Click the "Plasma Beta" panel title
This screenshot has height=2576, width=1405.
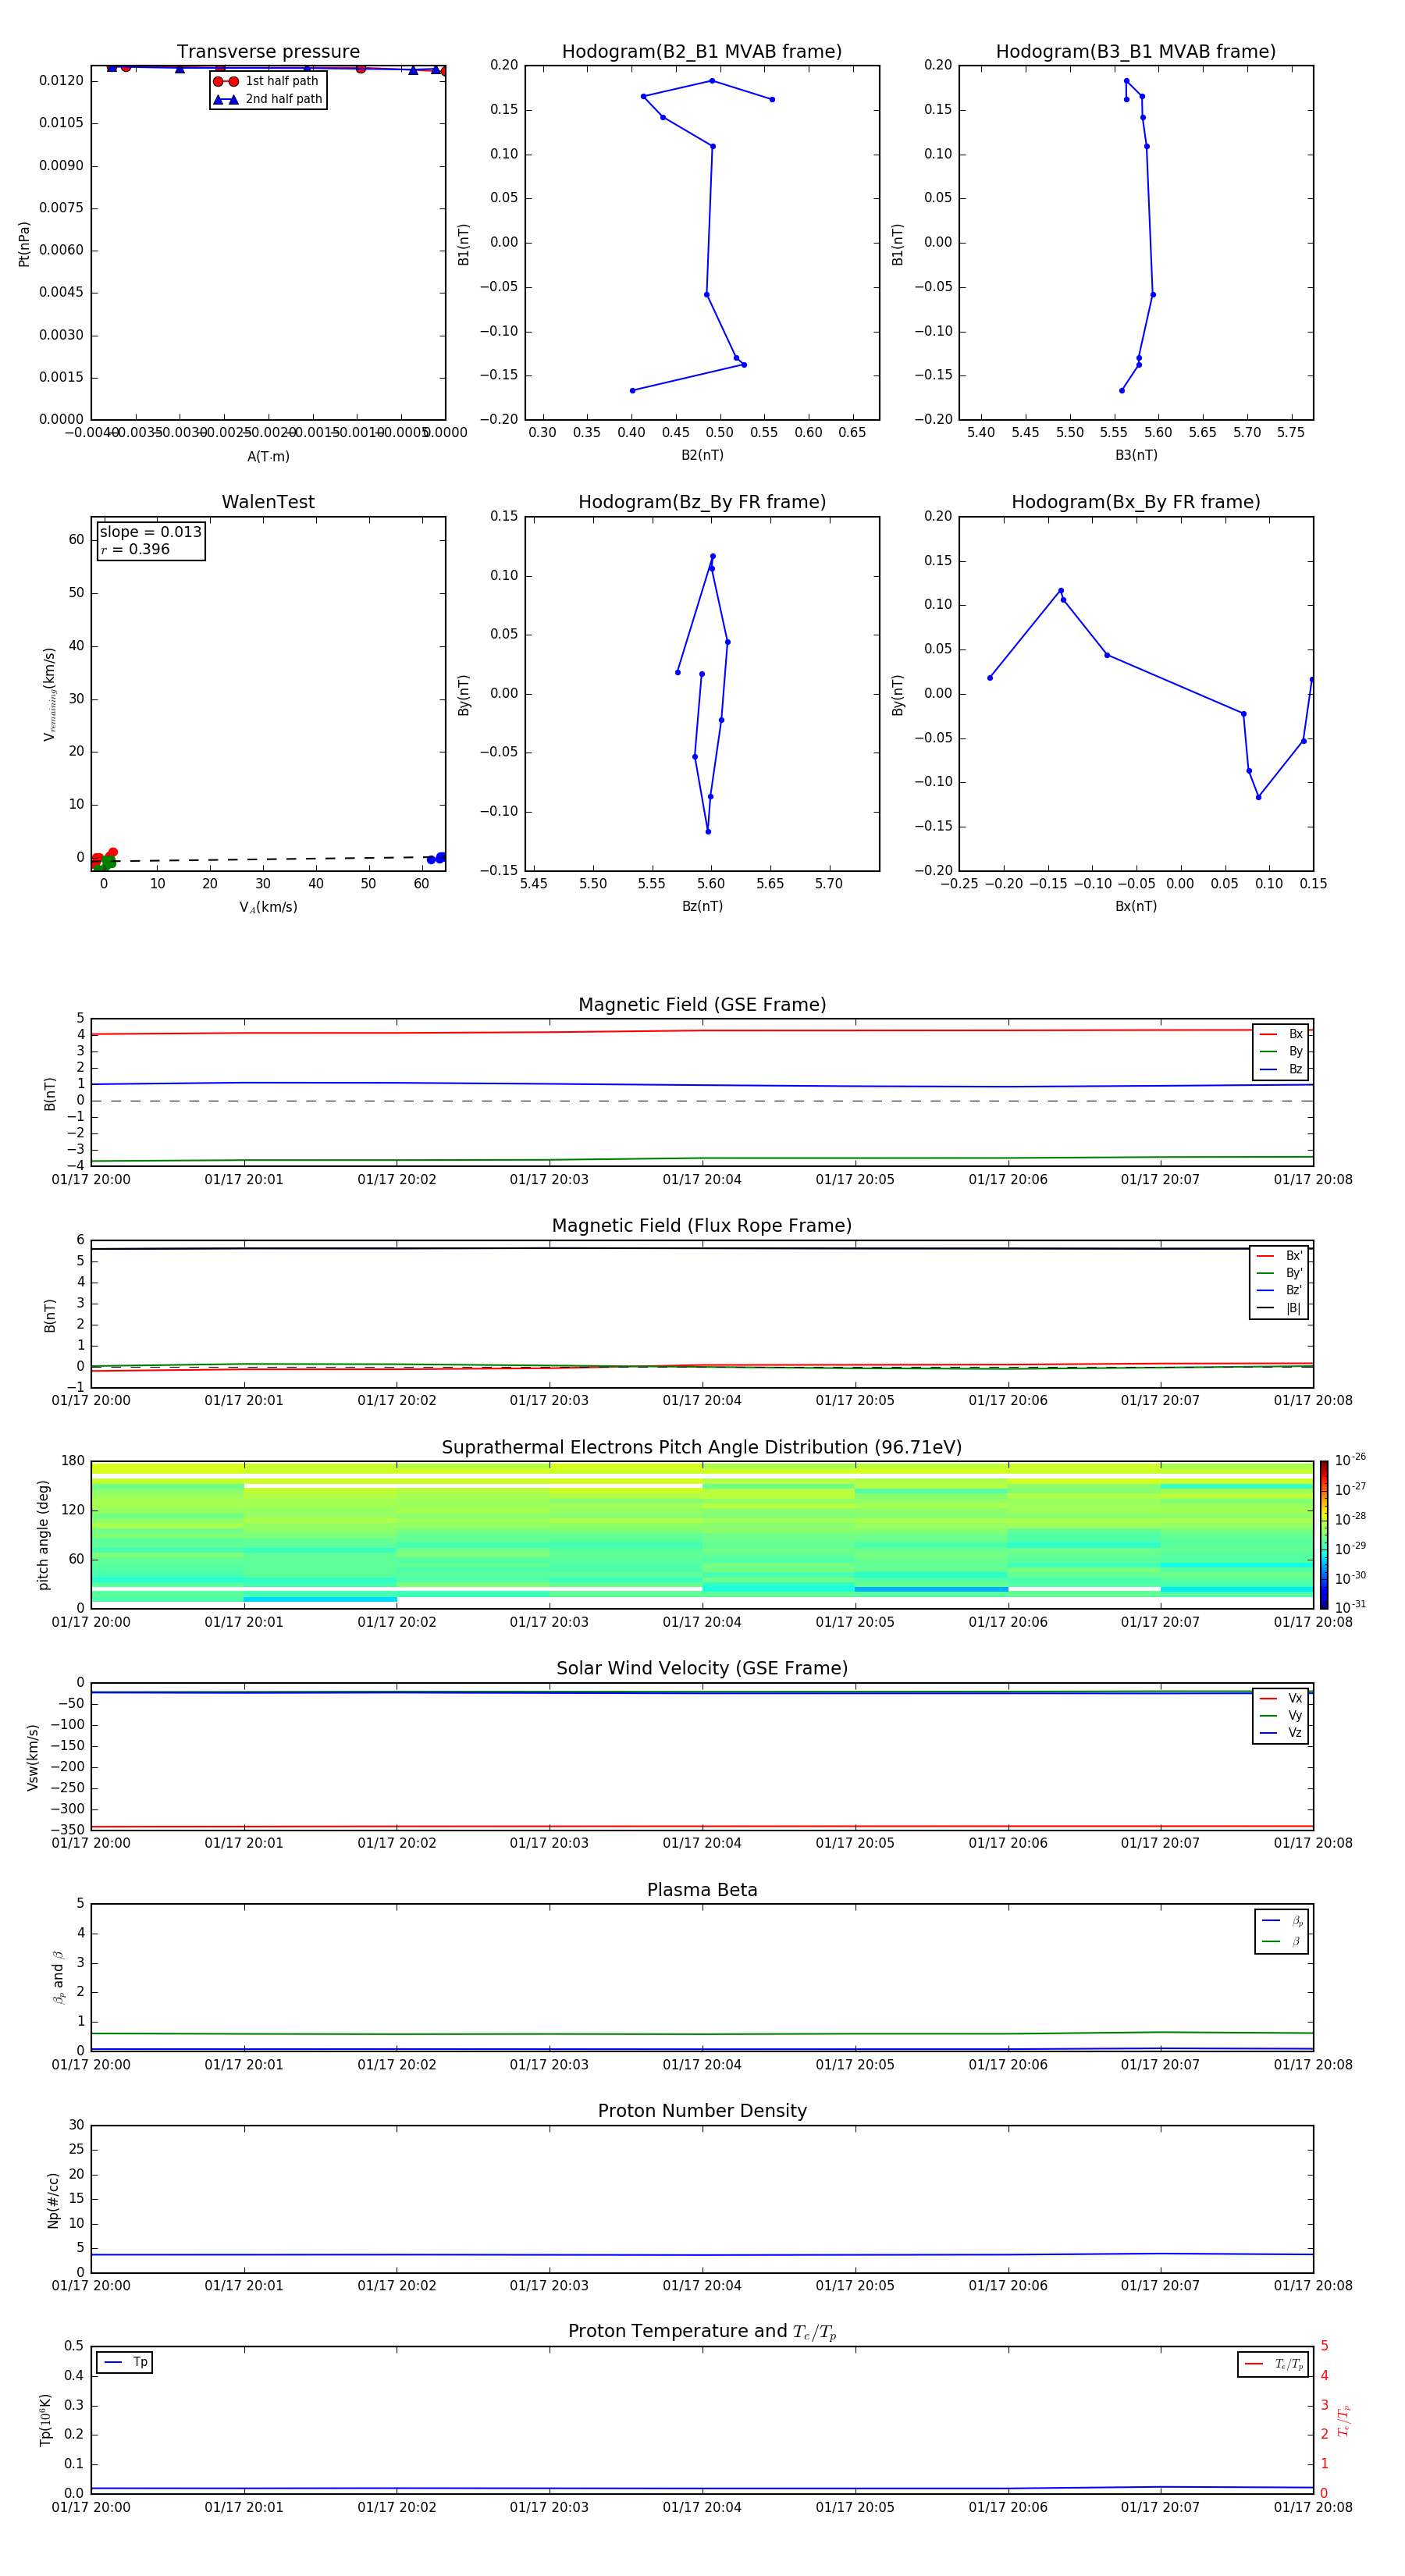click(x=702, y=1891)
